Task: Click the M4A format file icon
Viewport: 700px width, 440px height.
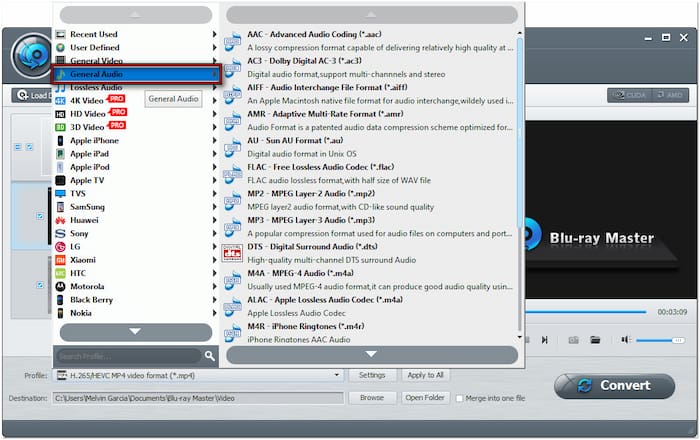Action: [232, 280]
